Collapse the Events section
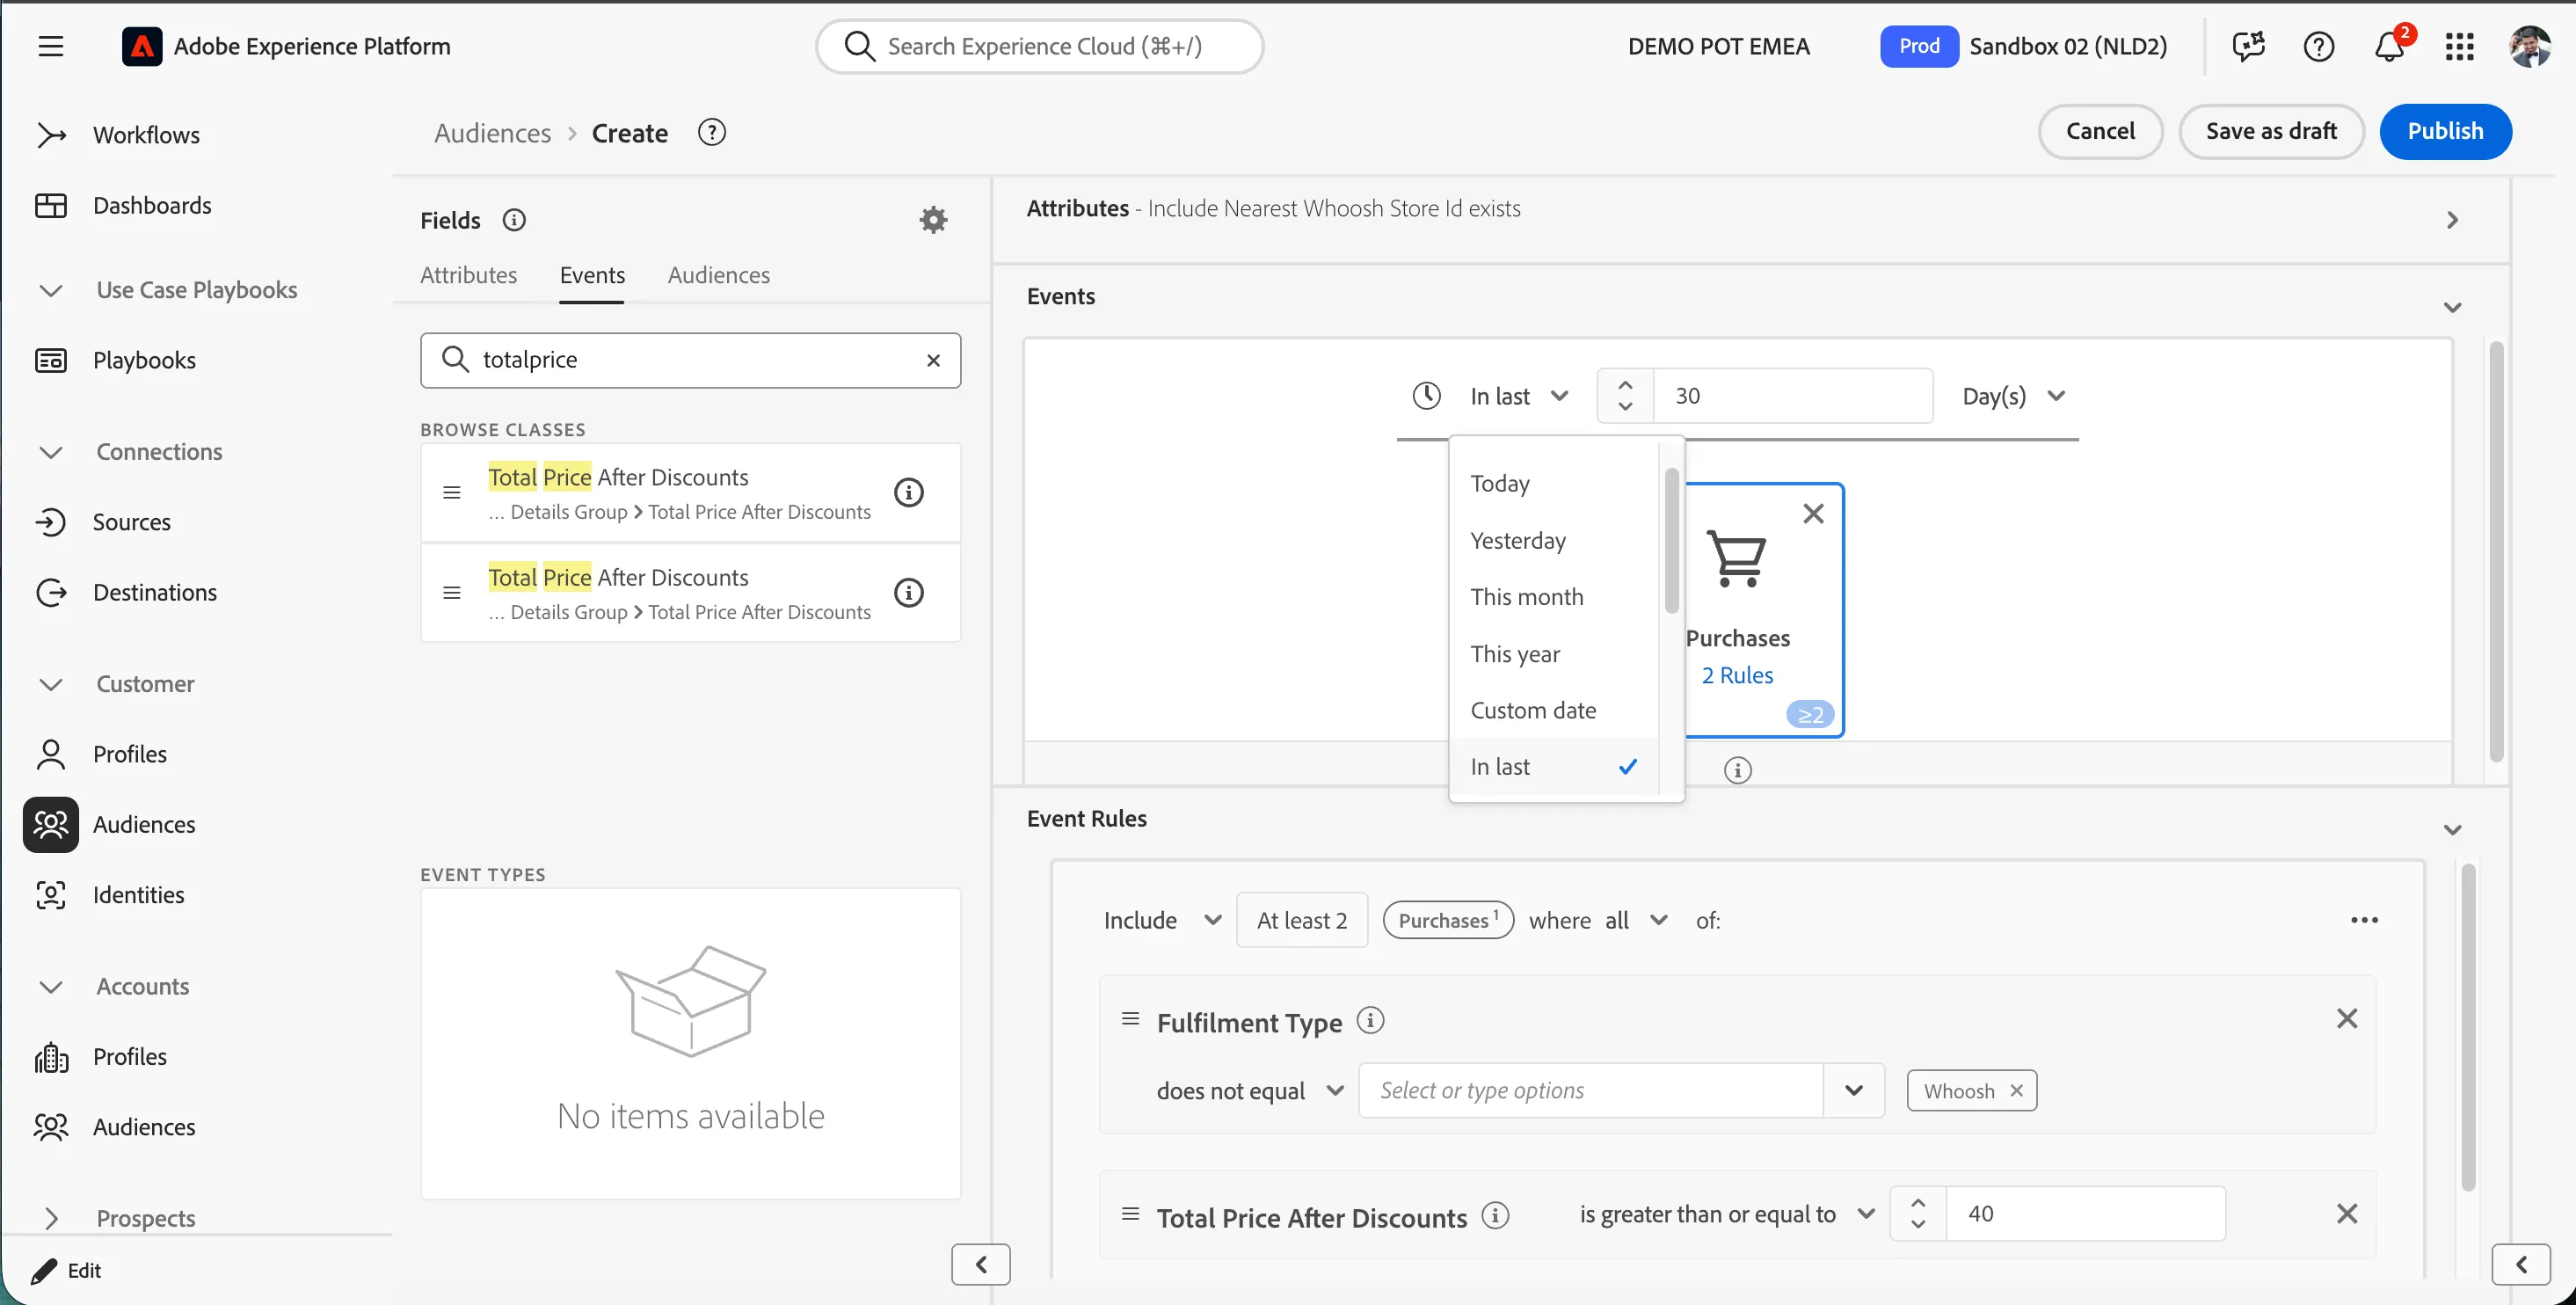The image size is (2576, 1305). tap(2452, 307)
